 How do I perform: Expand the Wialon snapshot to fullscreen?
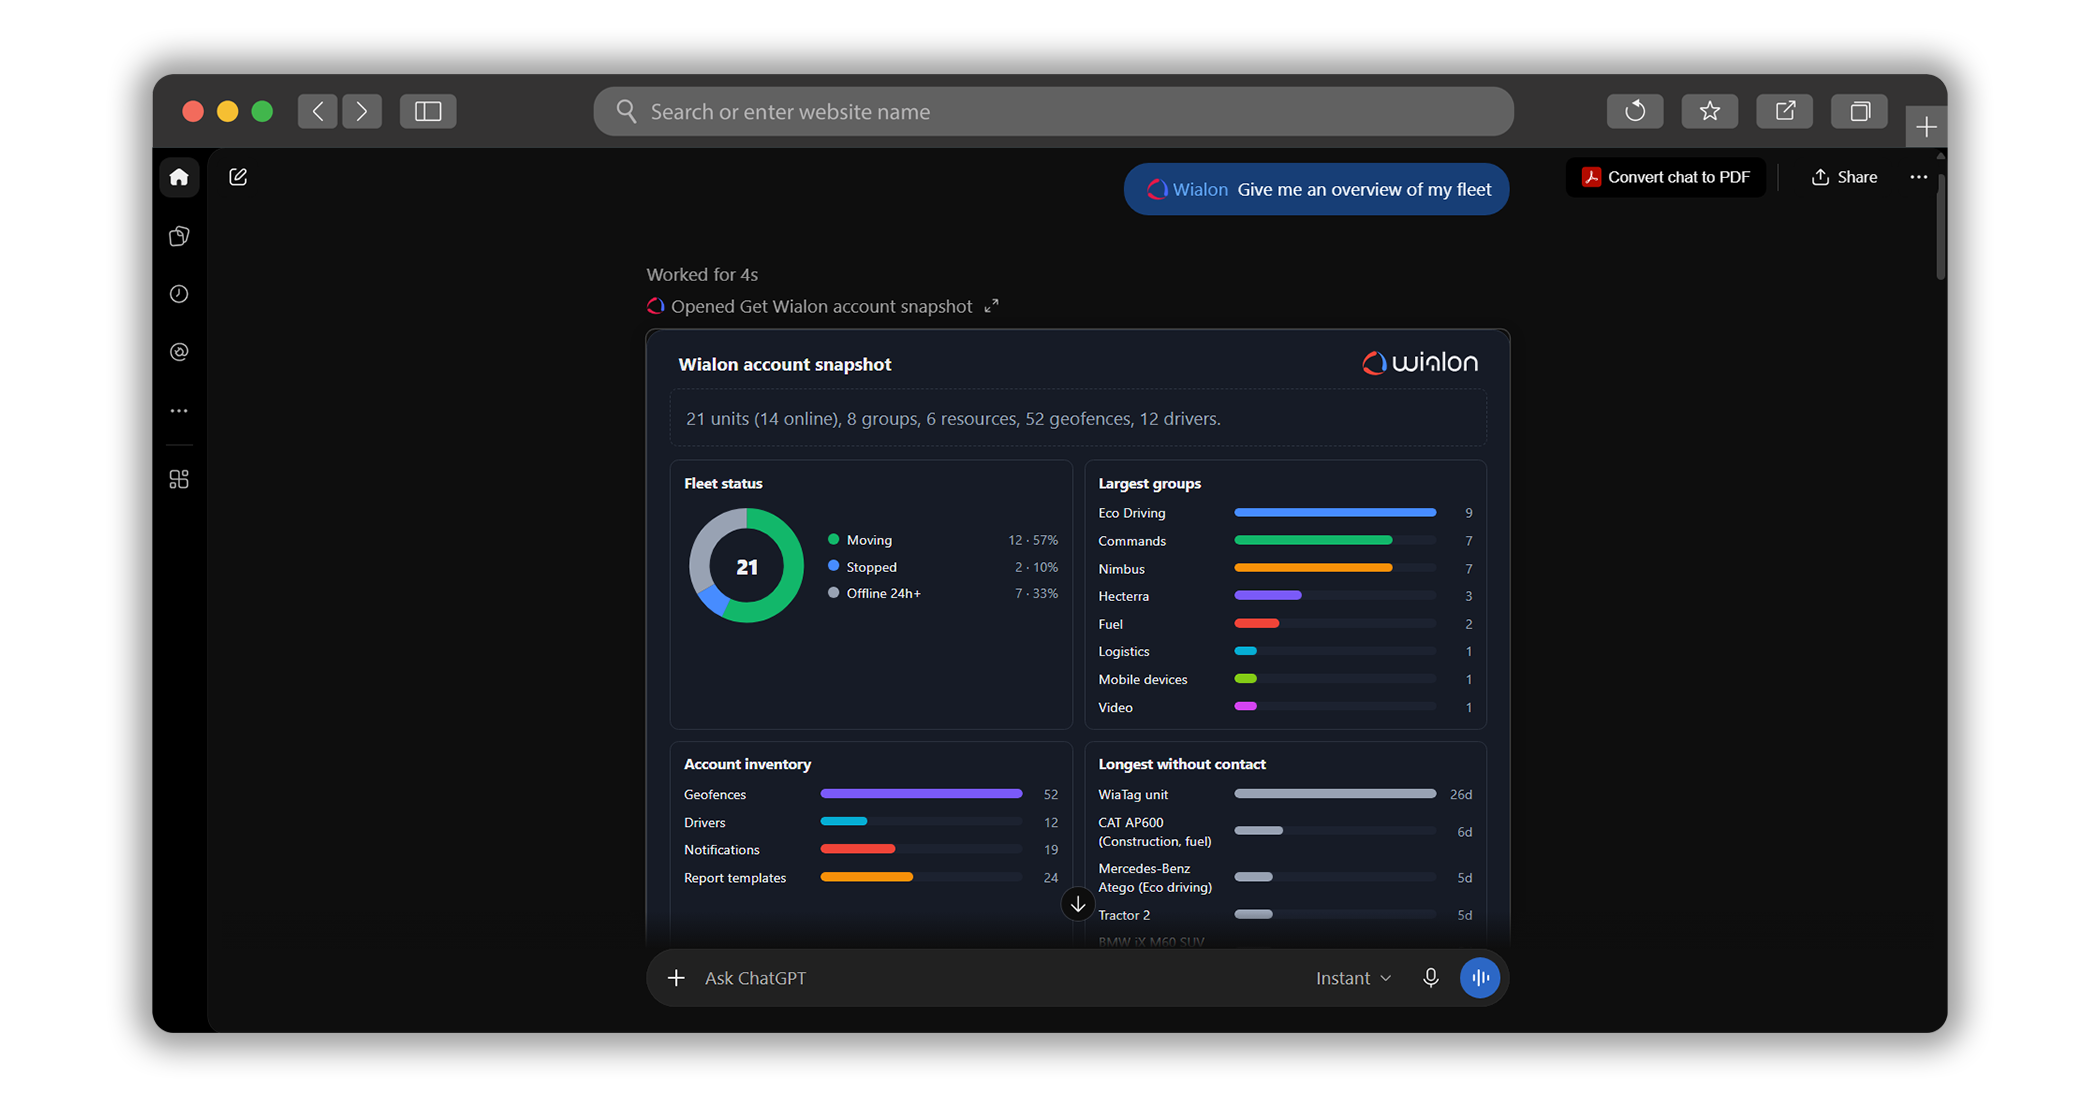point(991,306)
